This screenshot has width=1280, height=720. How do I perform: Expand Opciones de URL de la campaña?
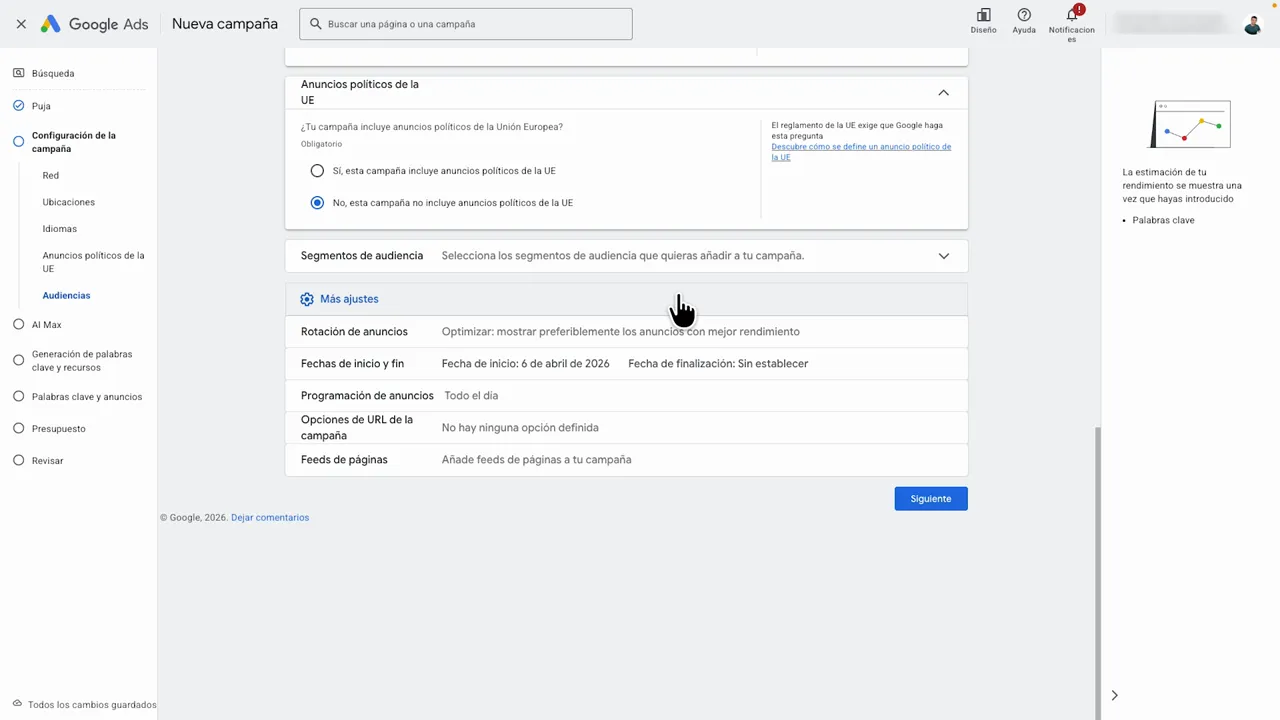[x=626, y=428]
